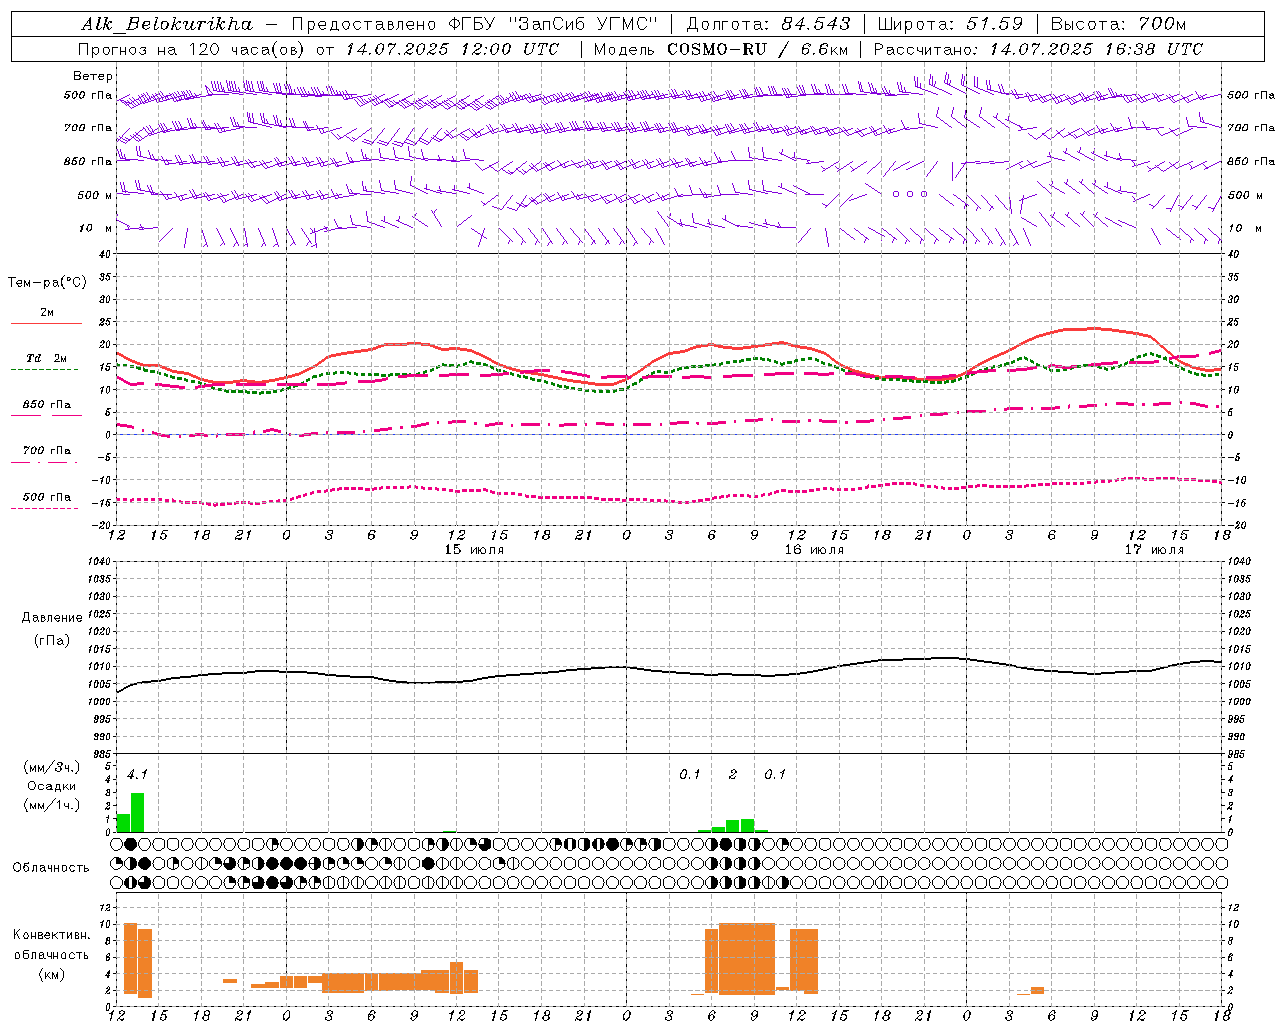Click the Тем-ра(°C) temperature axis title

(x=48, y=283)
